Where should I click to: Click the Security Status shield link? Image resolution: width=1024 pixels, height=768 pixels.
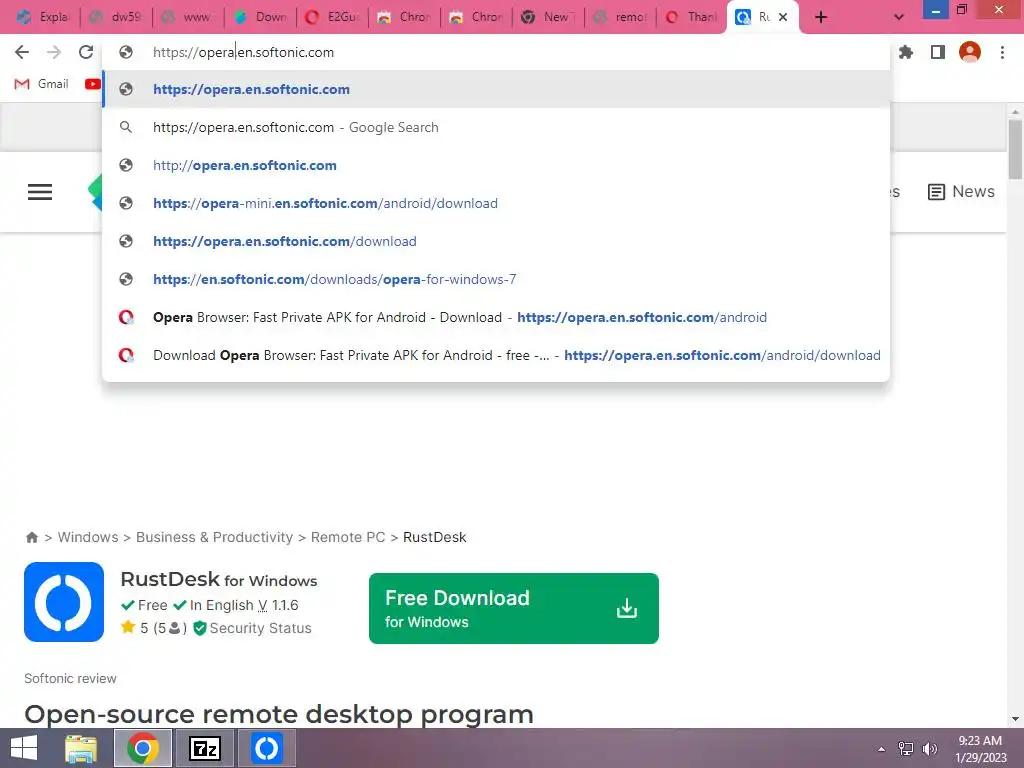tap(253, 628)
